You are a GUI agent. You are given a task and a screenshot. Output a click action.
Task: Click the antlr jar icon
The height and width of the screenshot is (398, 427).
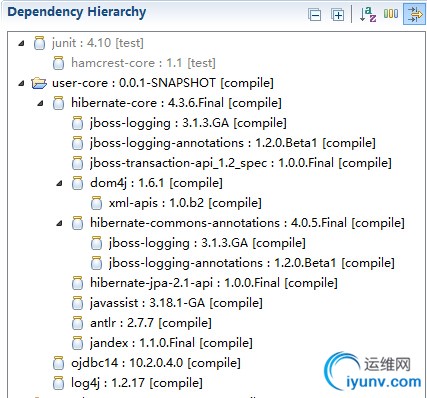pyautogui.click(x=78, y=323)
